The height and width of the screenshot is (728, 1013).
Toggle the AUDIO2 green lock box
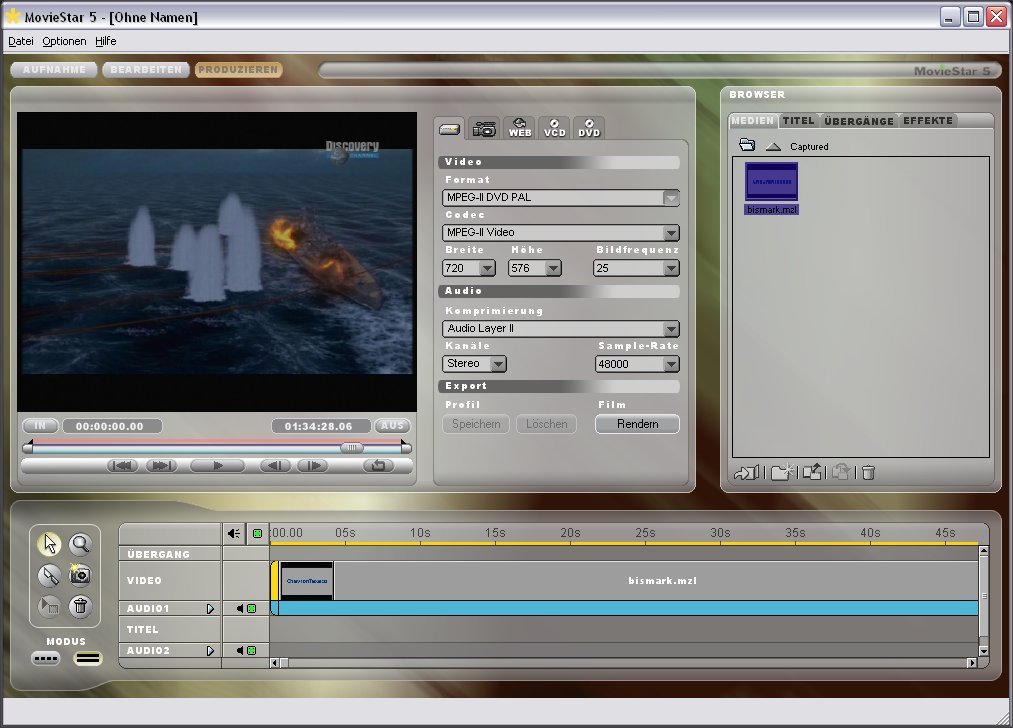[x=252, y=651]
